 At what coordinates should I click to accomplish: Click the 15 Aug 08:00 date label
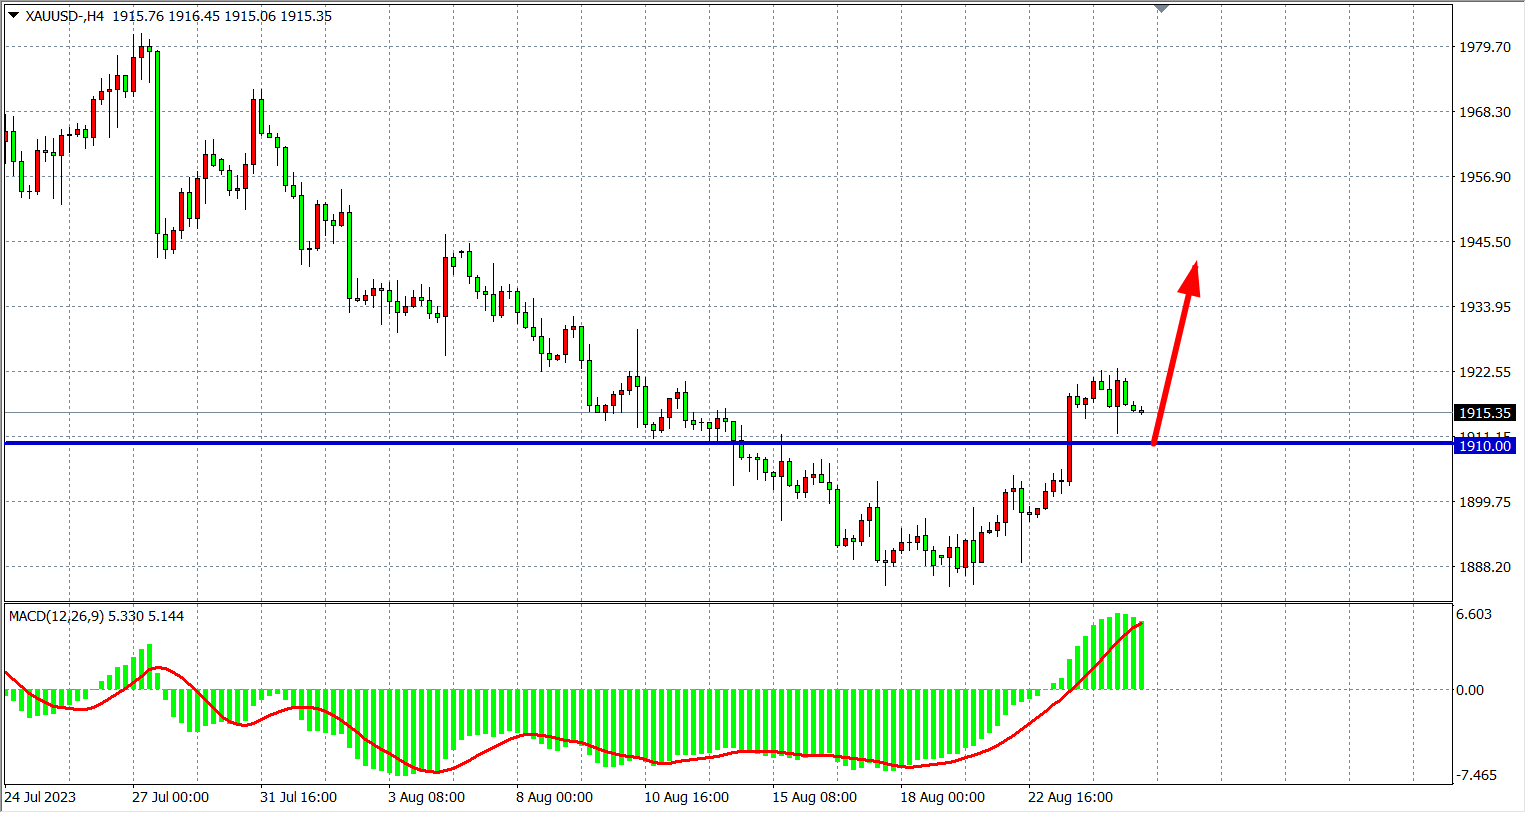coord(814,797)
